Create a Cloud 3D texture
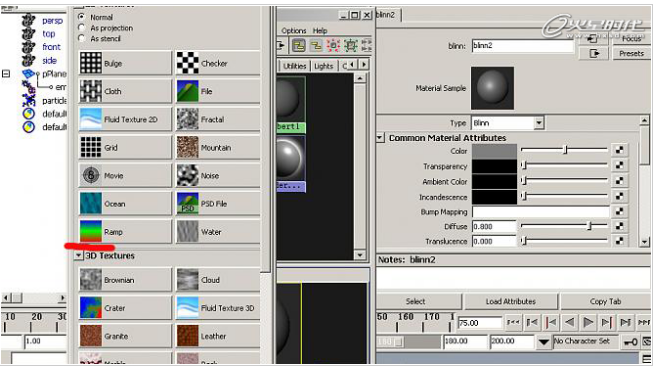The image size is (665, 381). [218, 280]
